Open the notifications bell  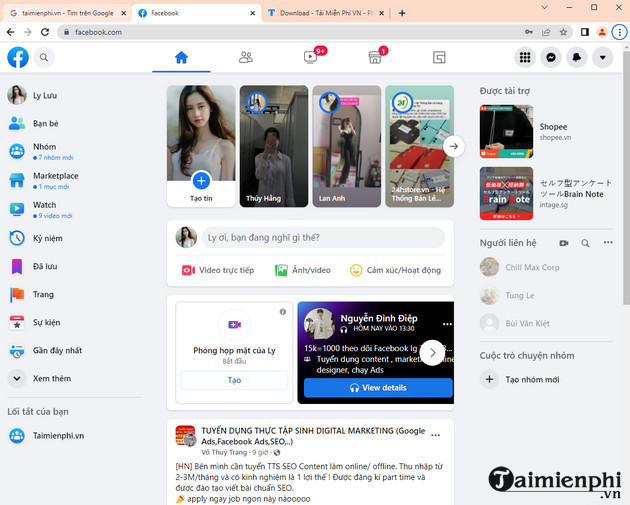point(577,57)
